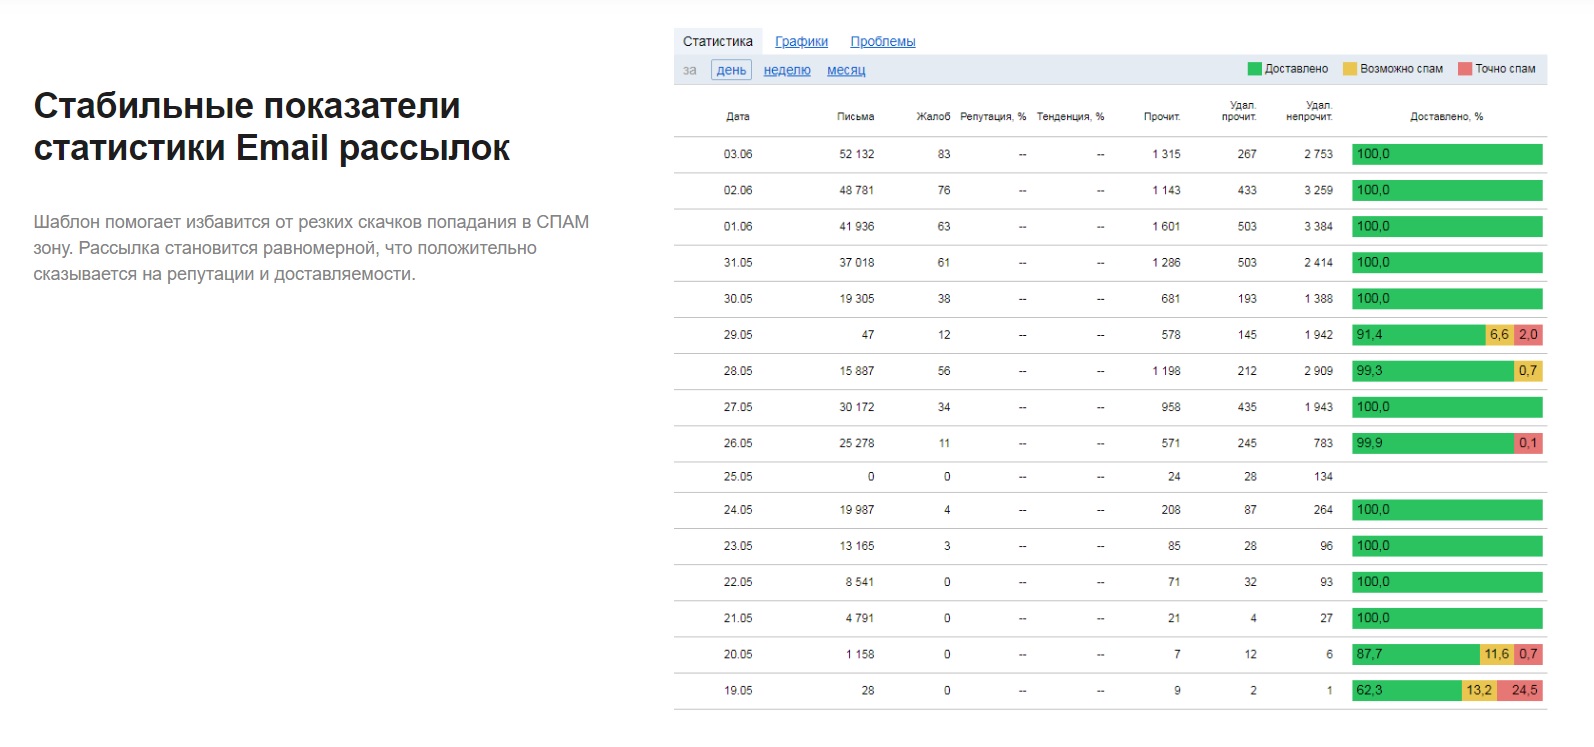Select the 31.05 date cell
This screenshot has height=747, width=1594.
point(738,262)
